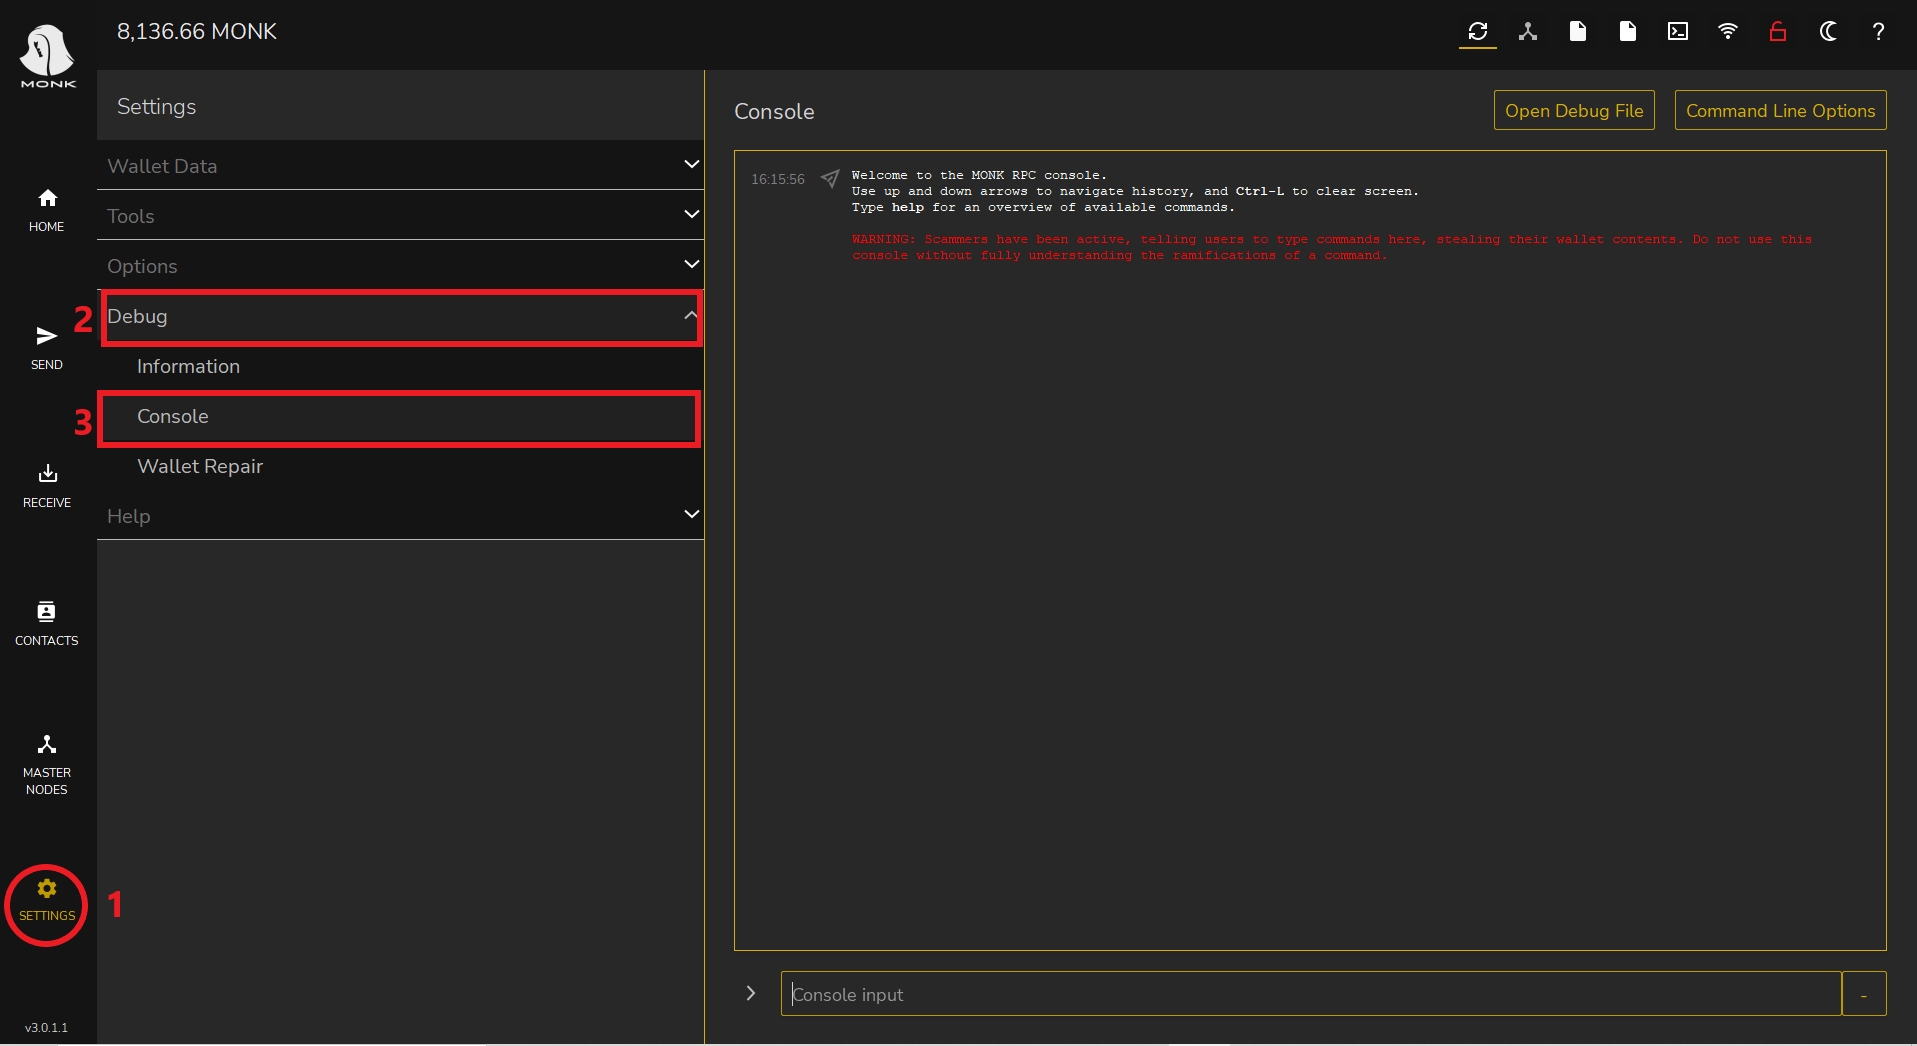Open the Information submenu item

point(400,366)
